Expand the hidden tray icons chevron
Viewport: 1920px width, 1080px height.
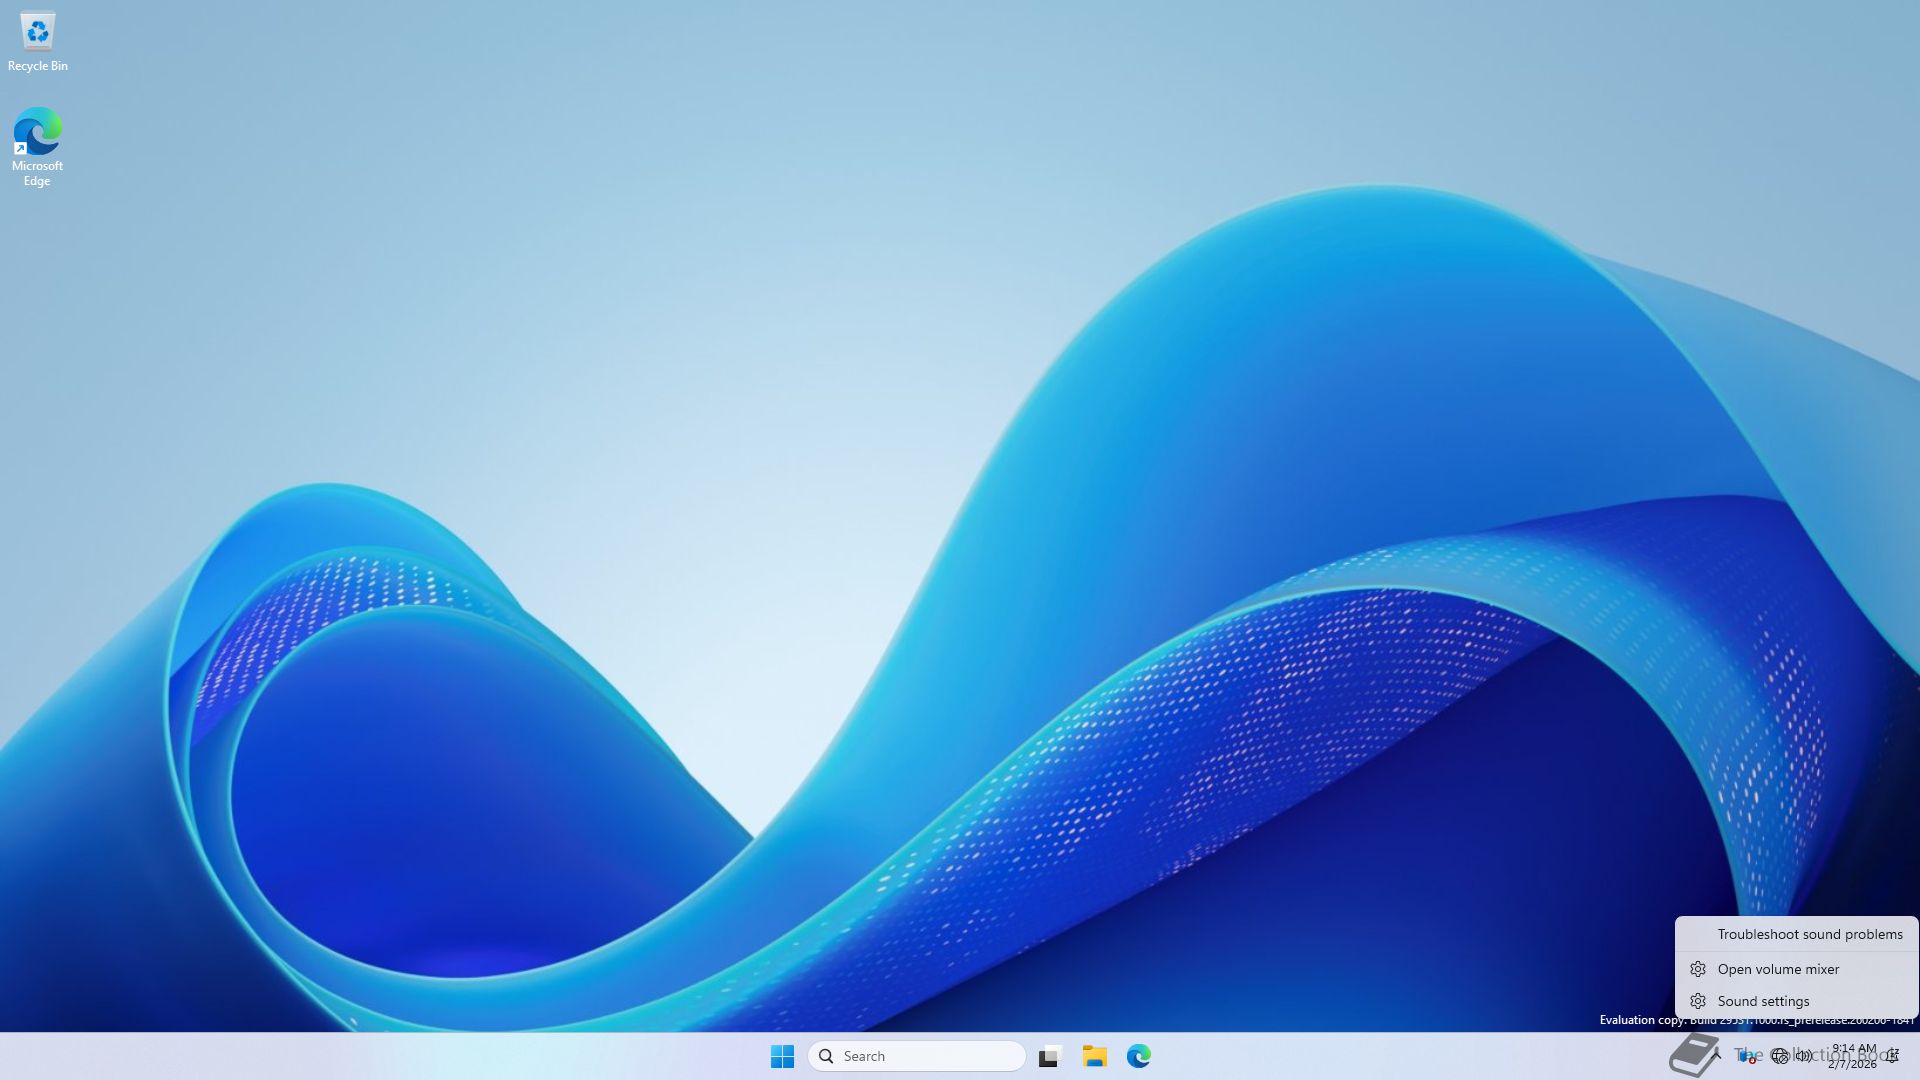tap(1716, 1055)
